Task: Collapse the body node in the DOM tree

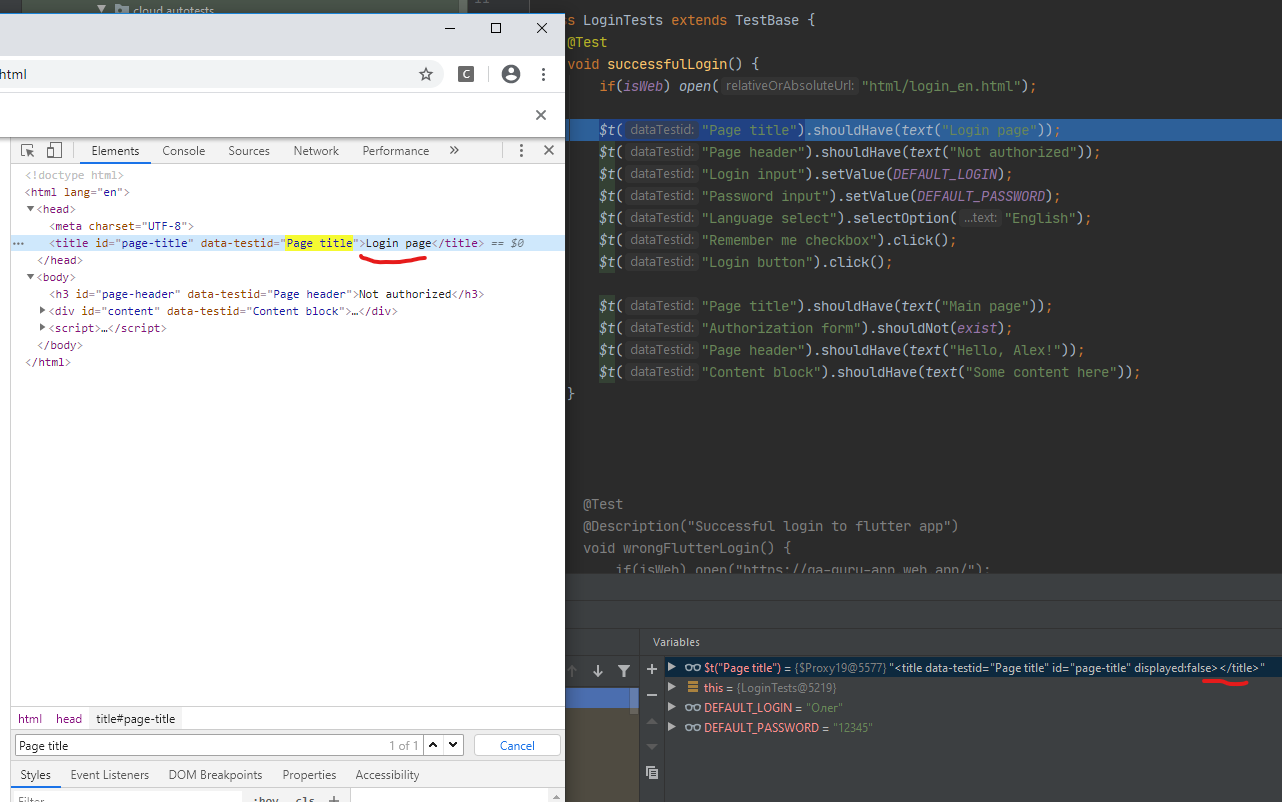Action: 31,277
